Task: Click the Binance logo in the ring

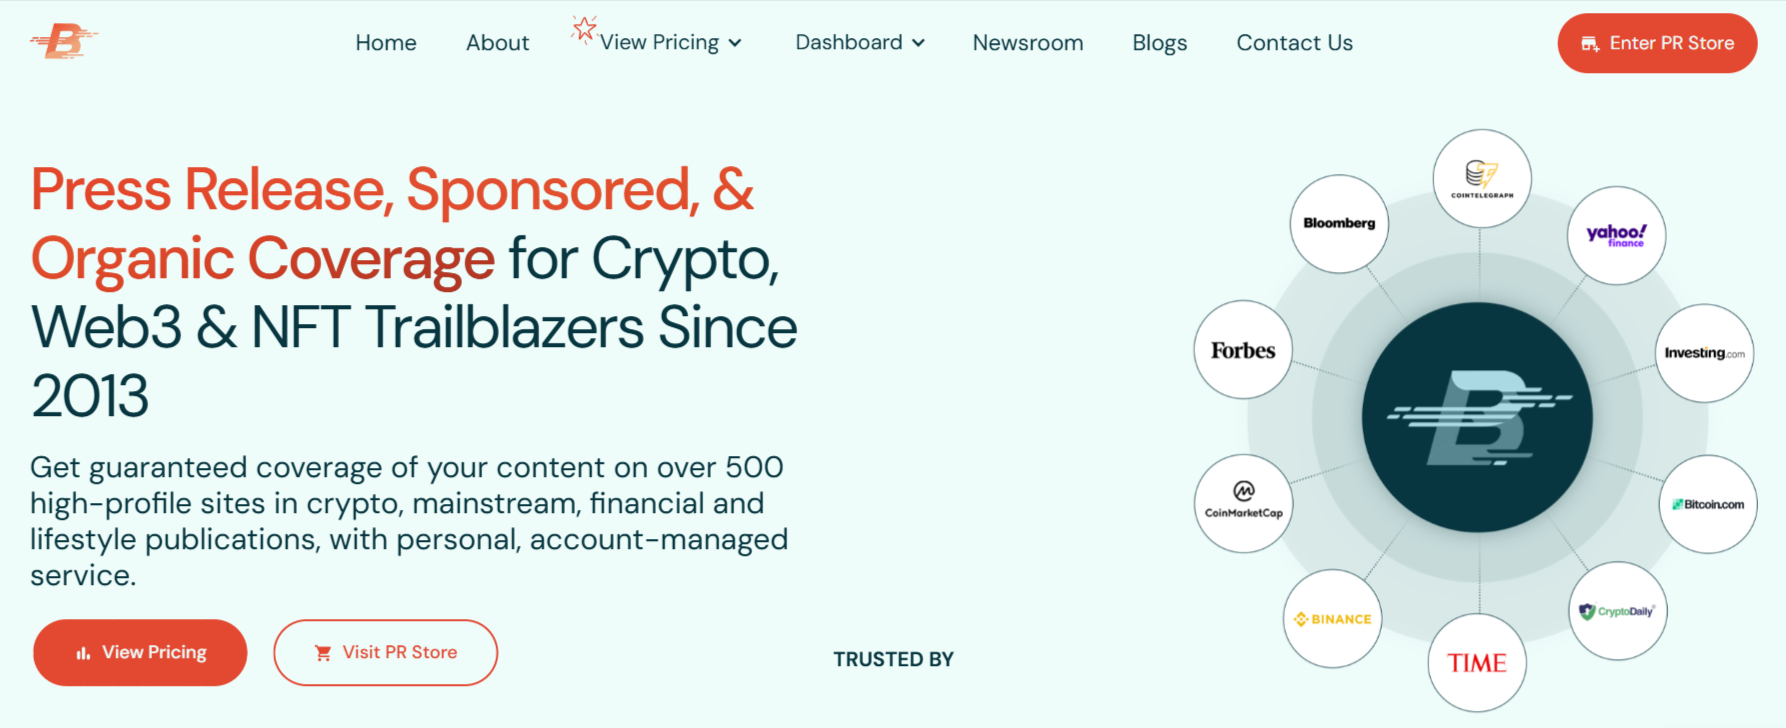Action: point(1332,620)
